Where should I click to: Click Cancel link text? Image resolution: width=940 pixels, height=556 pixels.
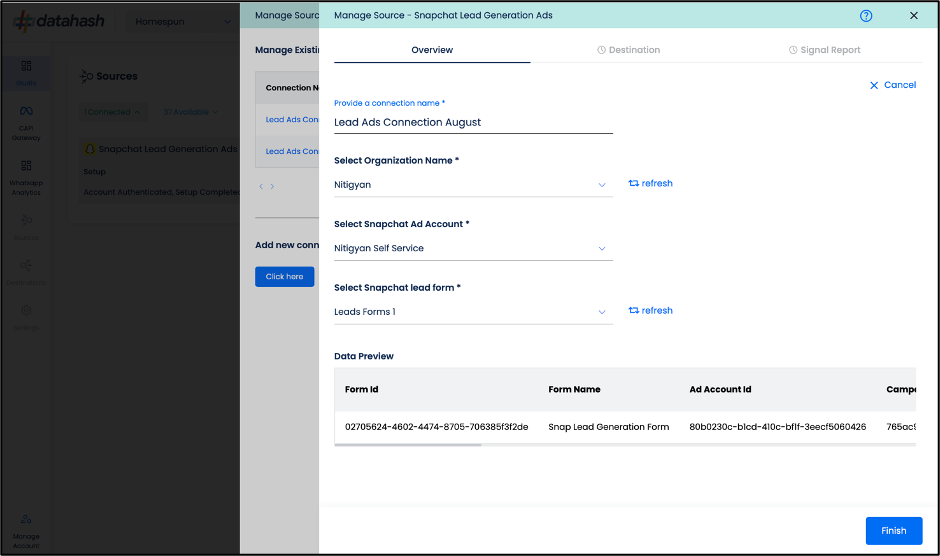[900, 85]
